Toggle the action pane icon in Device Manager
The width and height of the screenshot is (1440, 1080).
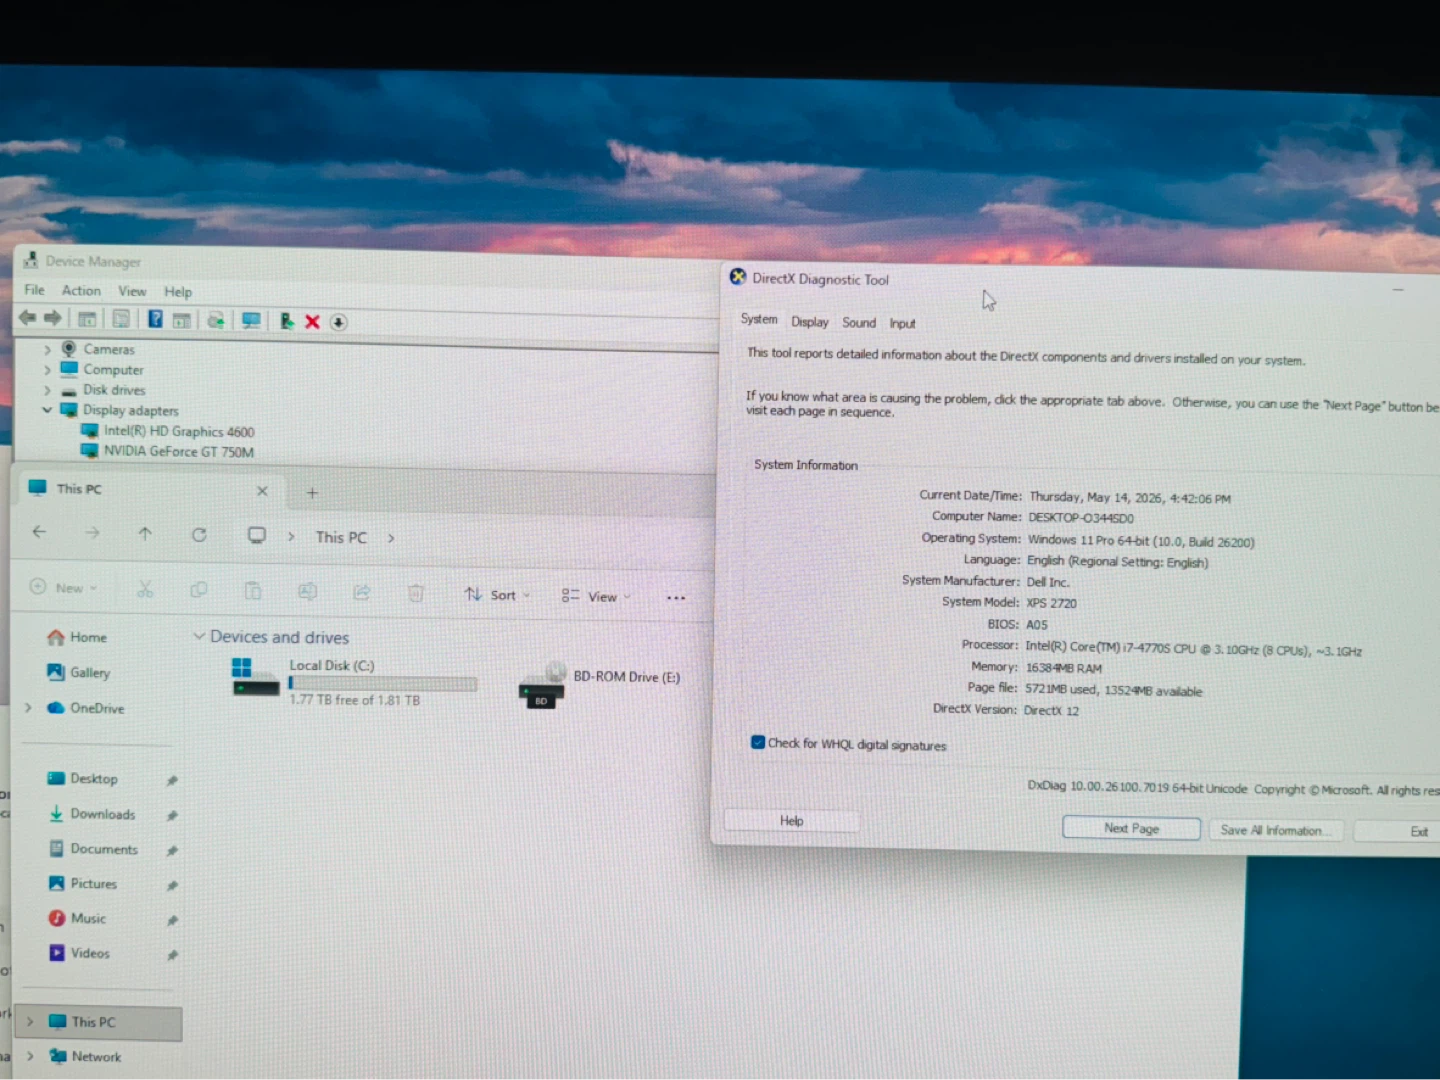pos(181,320)
